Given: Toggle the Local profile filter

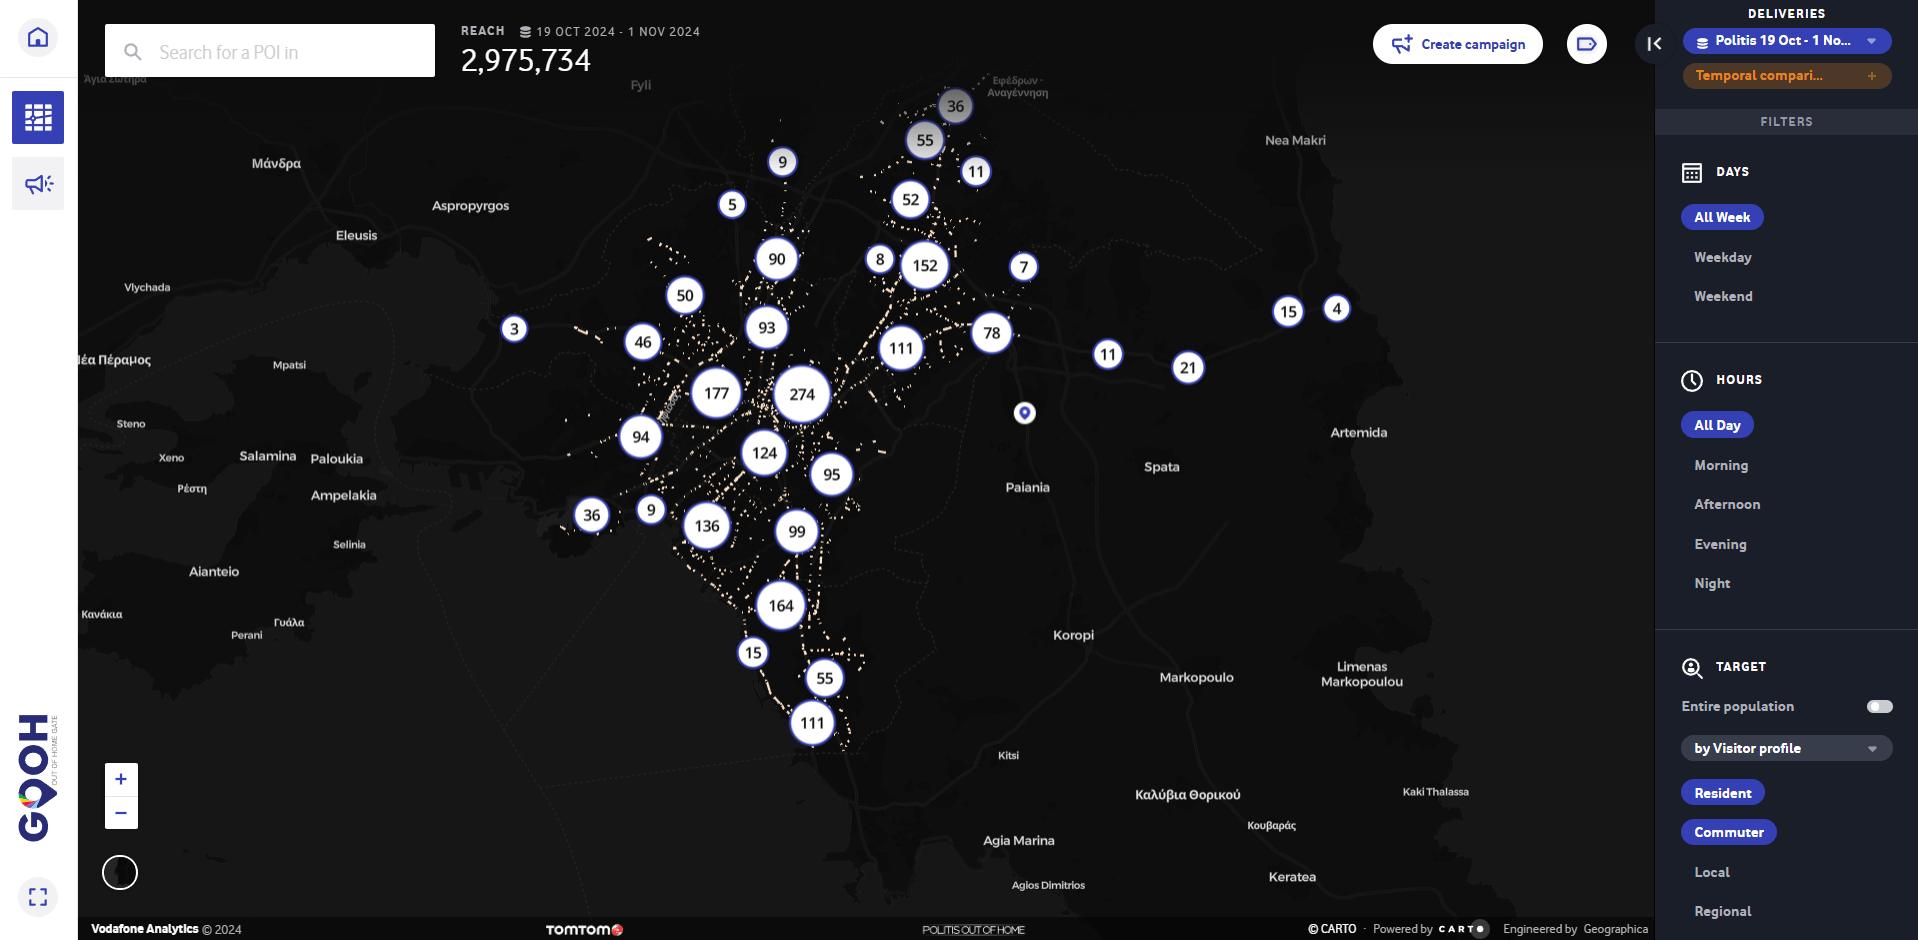Looking at the screenshot, I should [x=1712, y=872].
